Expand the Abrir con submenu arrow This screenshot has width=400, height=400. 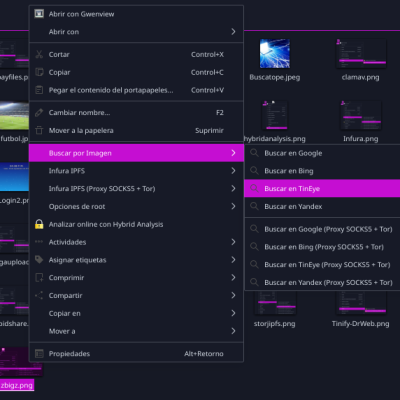[233, 32]
